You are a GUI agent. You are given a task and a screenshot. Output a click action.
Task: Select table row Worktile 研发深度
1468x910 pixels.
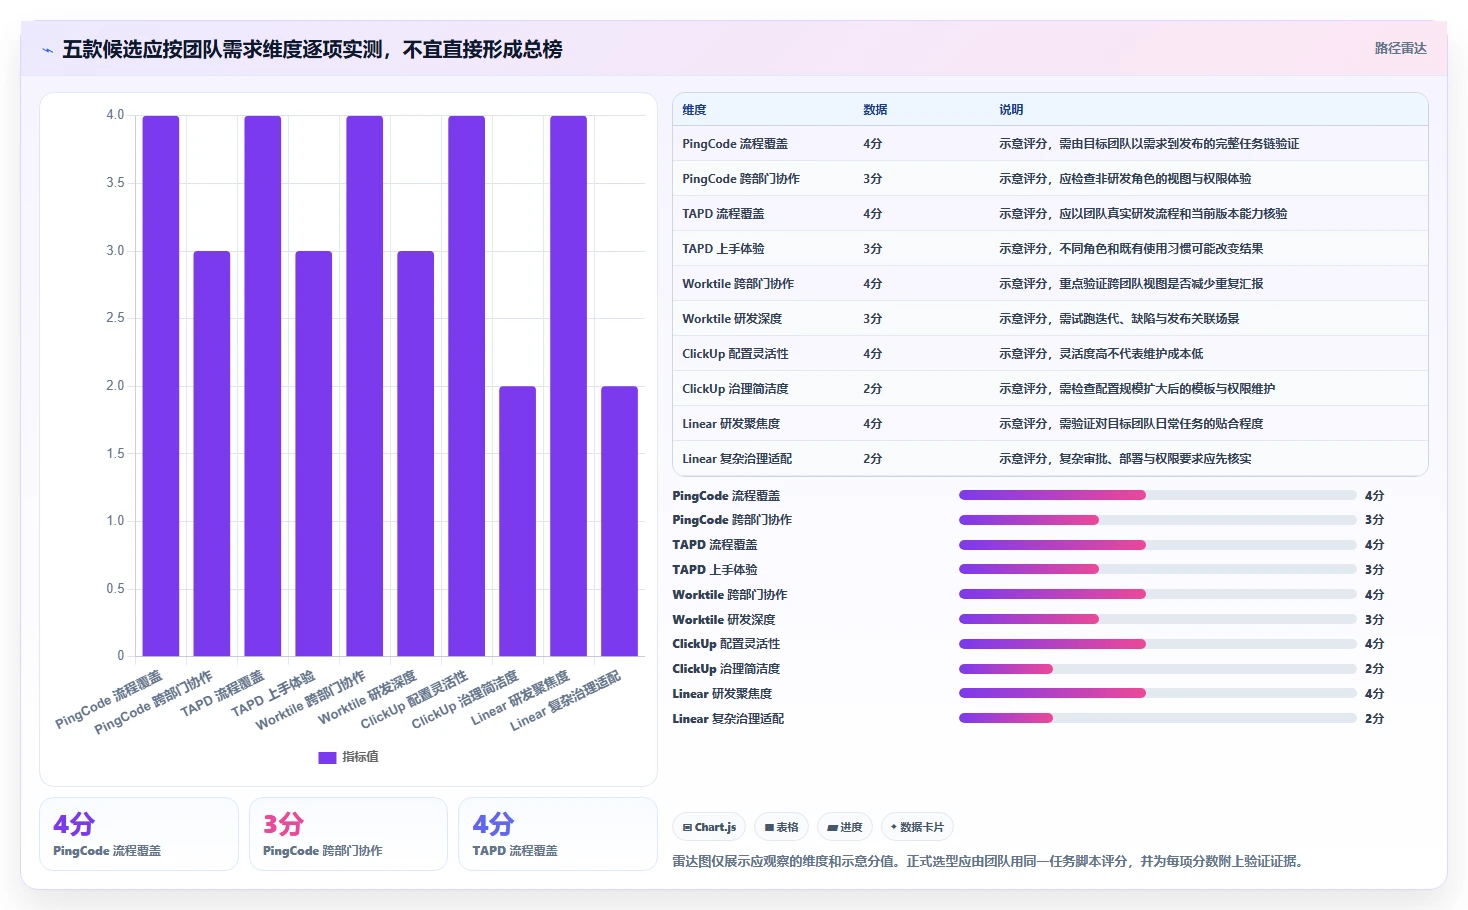[1050, 319]
